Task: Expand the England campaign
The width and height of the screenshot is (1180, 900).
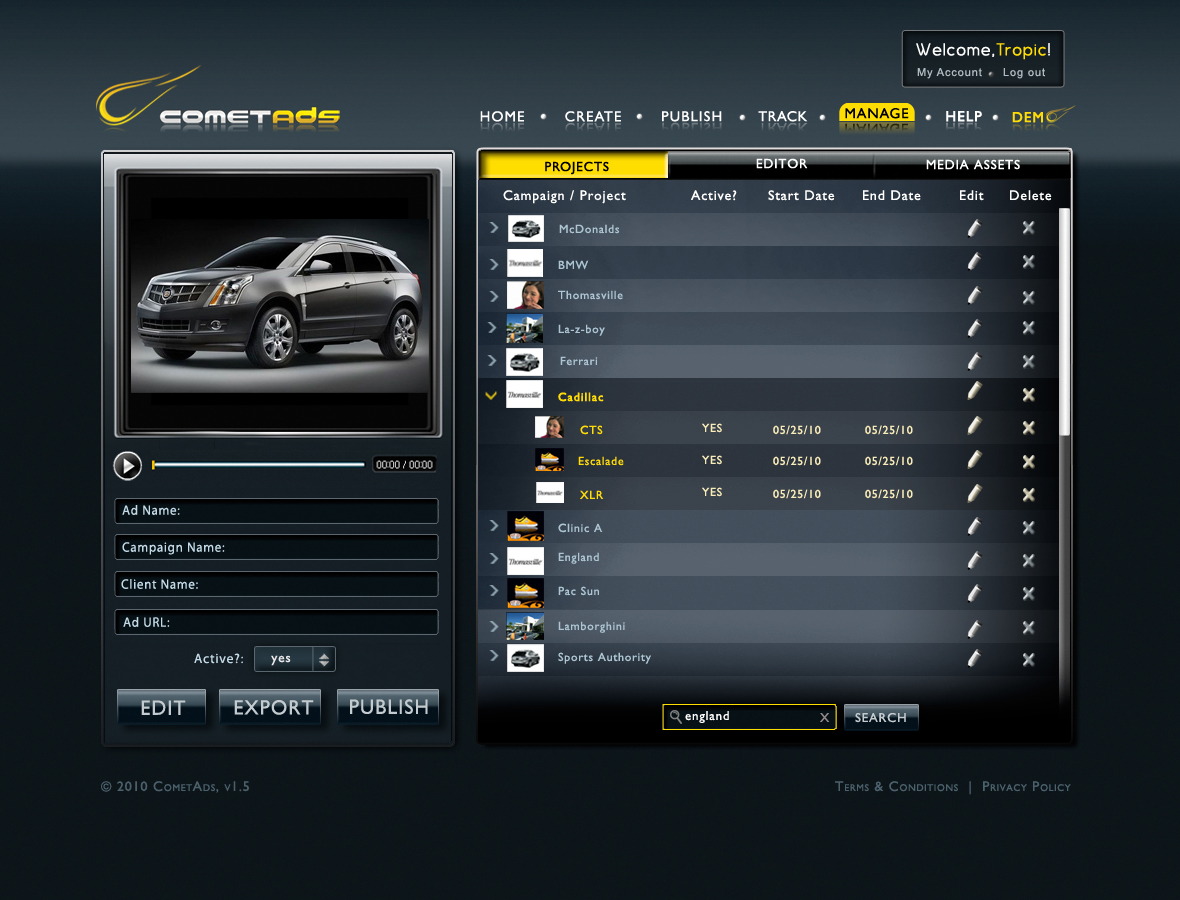Action: tap(494, 558)
